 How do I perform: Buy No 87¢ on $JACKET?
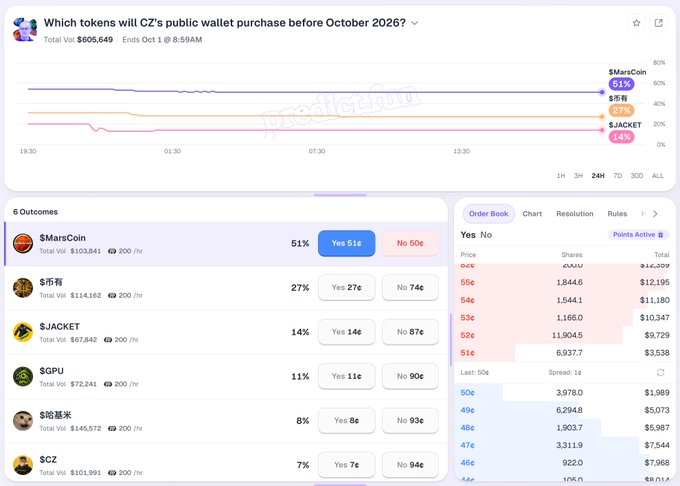tap(410, 332)
